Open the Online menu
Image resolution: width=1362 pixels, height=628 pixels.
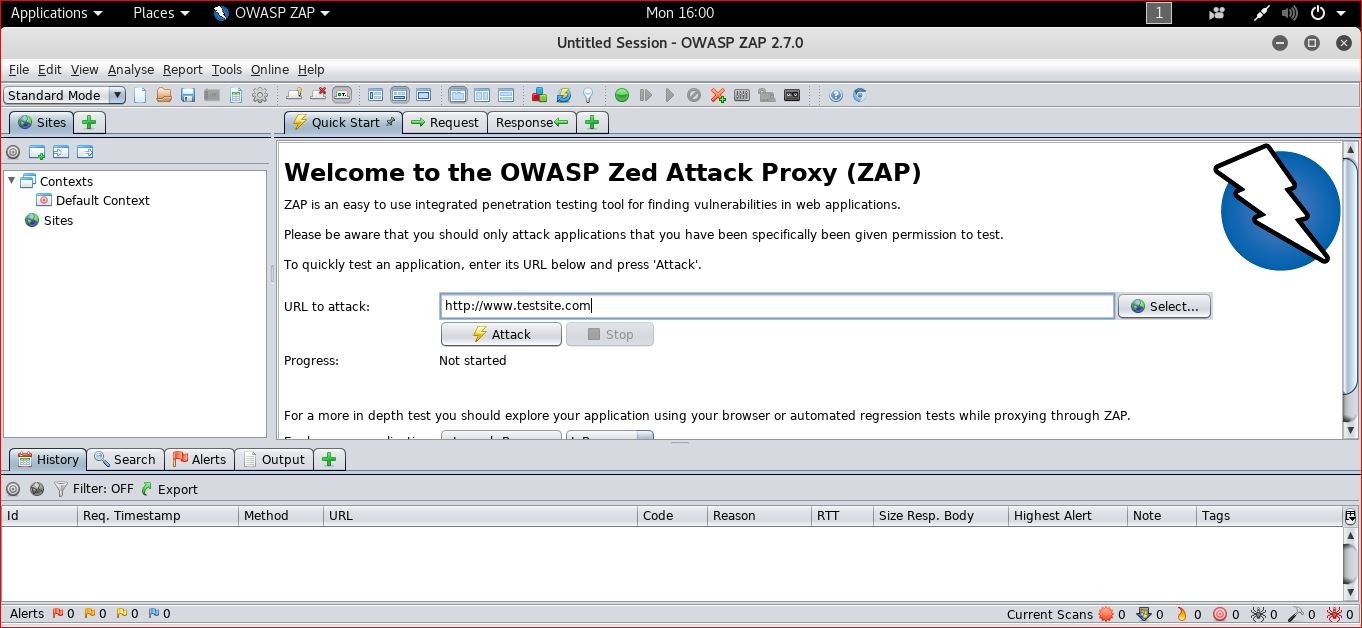click(x=270, y=69)
